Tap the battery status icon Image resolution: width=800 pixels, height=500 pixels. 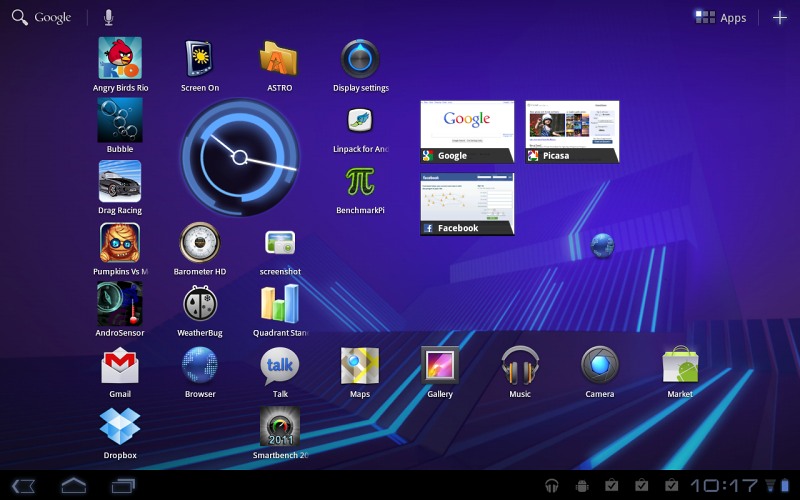785,486
